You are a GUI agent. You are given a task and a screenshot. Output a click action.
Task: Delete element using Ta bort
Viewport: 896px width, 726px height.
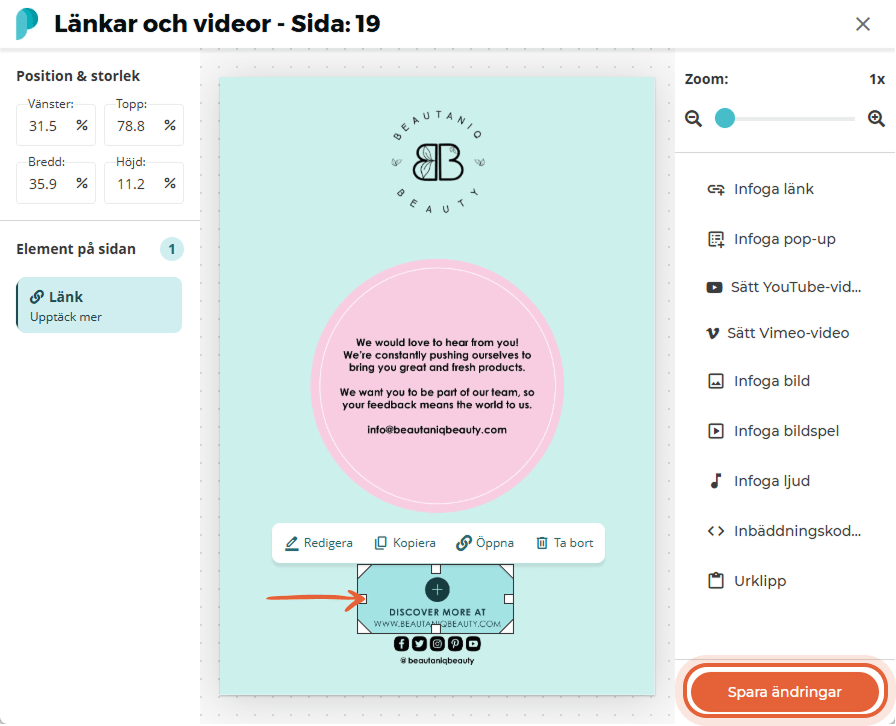click(565, 542)
